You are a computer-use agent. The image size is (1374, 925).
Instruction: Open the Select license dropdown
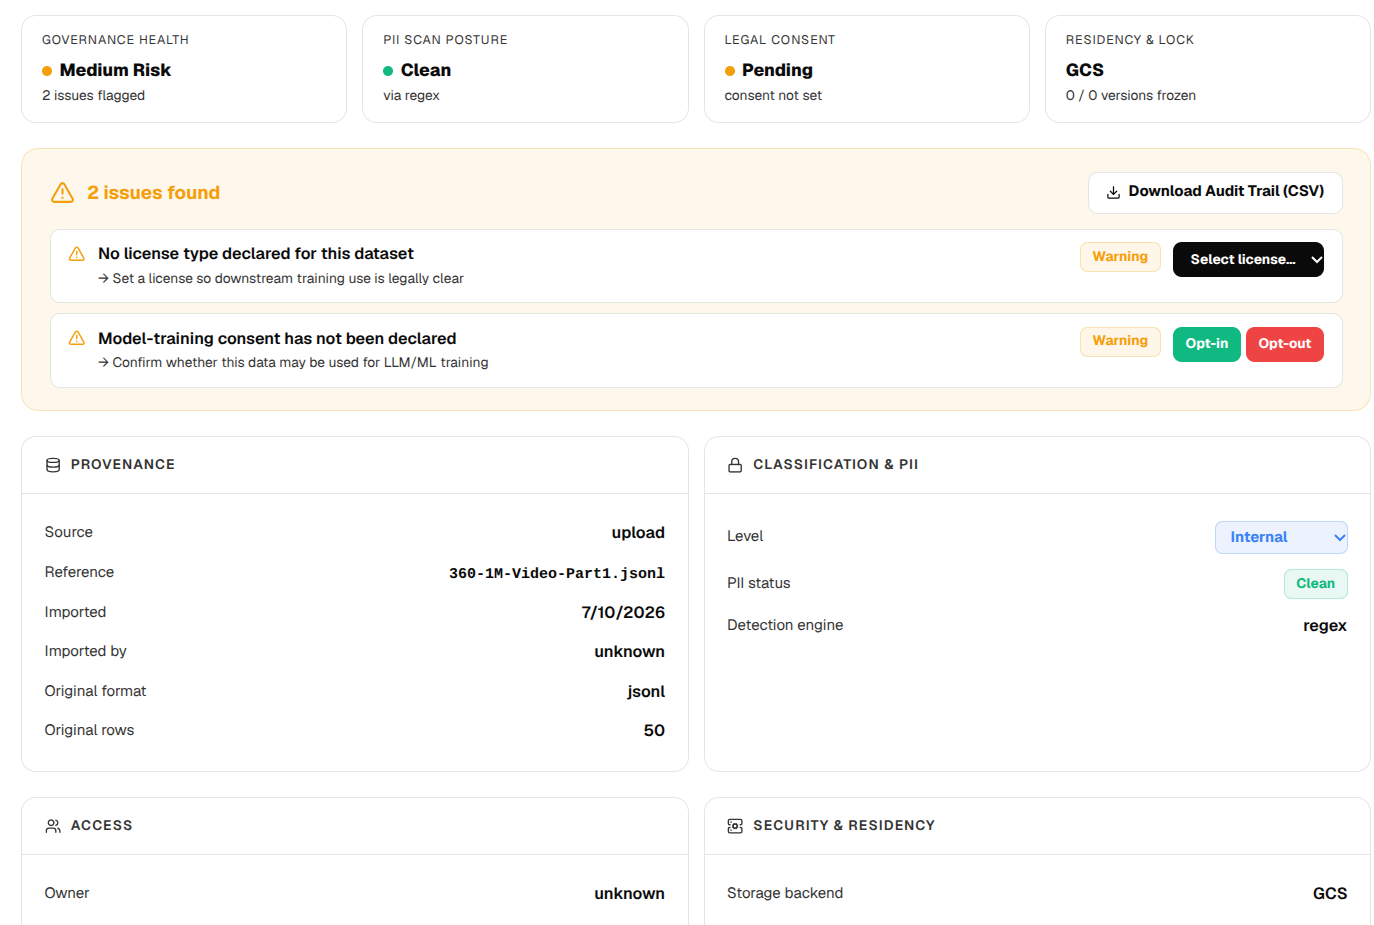1248,259
